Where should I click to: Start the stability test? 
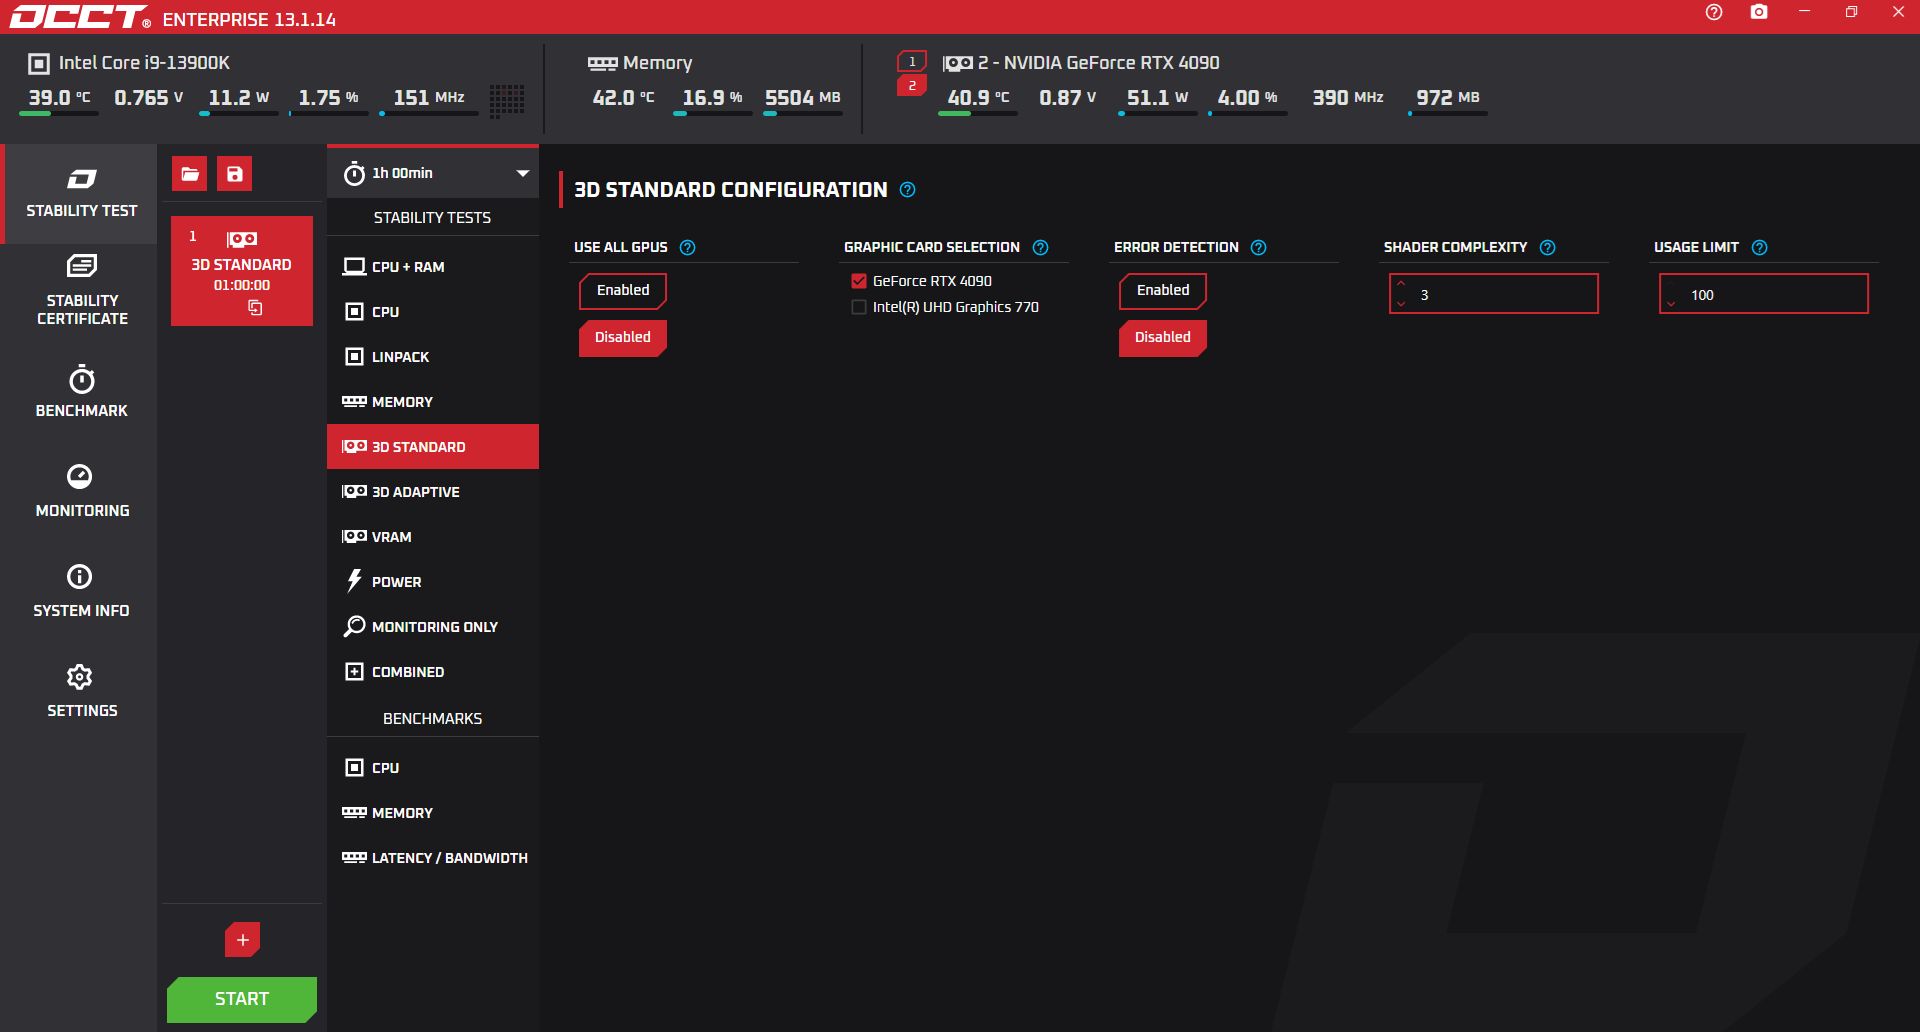242,999
